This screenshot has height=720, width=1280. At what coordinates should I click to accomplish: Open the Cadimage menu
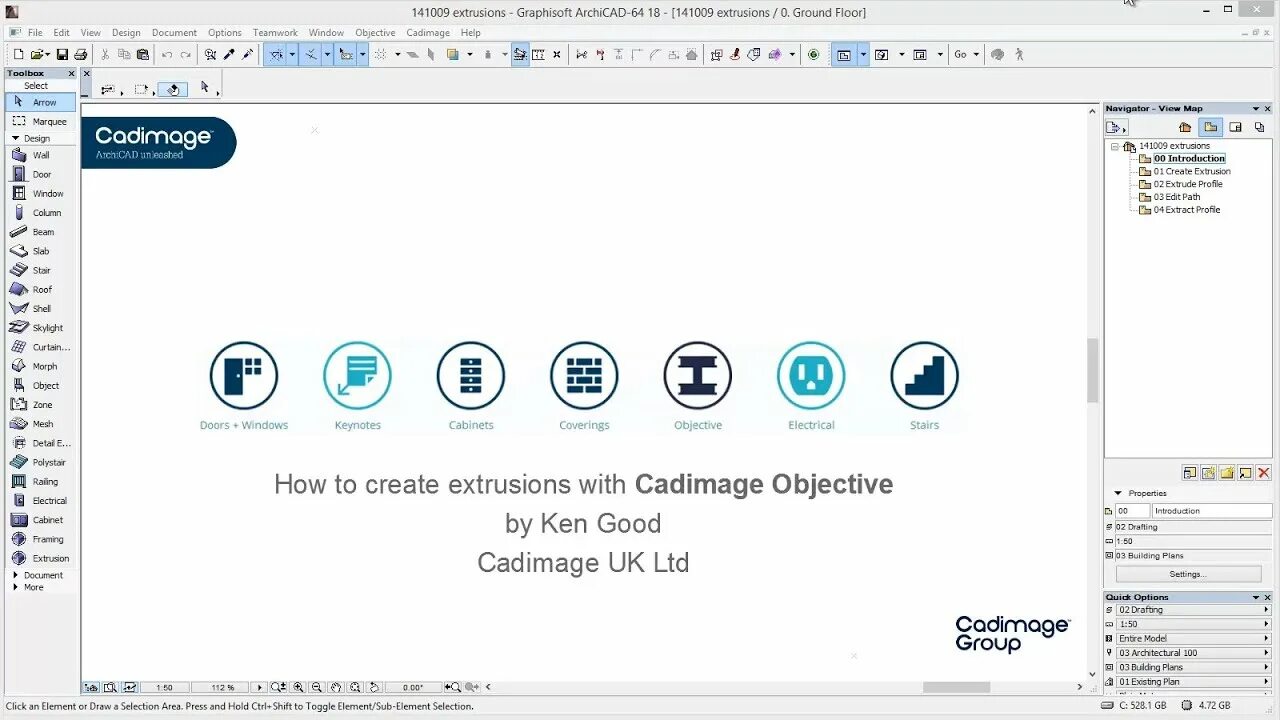coord(428,33)
